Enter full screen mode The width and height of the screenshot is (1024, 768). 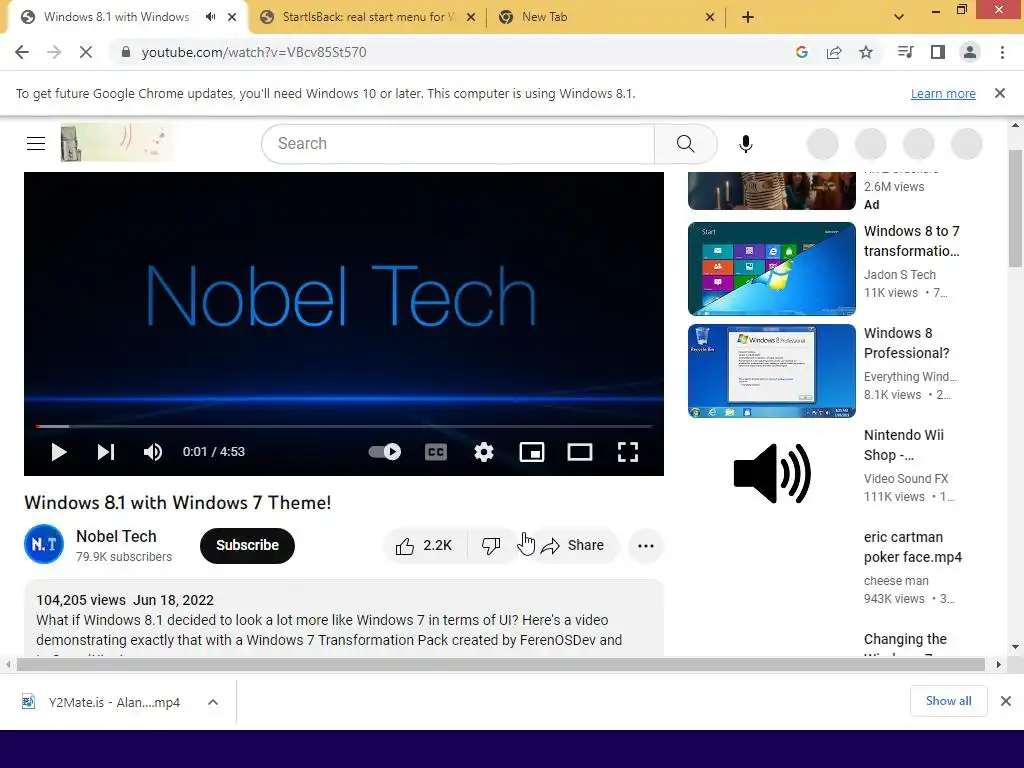(628, 452)
